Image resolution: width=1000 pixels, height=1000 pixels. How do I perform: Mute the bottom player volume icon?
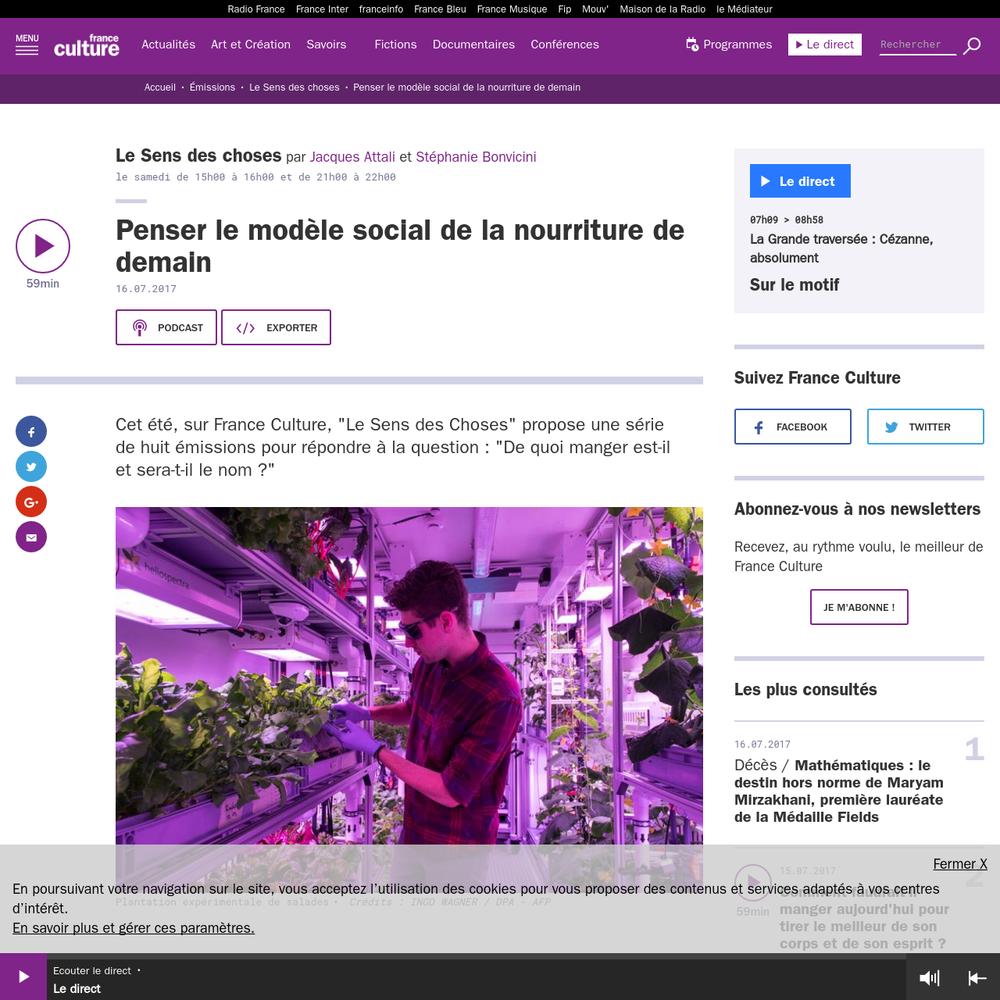tap(929, 978)
